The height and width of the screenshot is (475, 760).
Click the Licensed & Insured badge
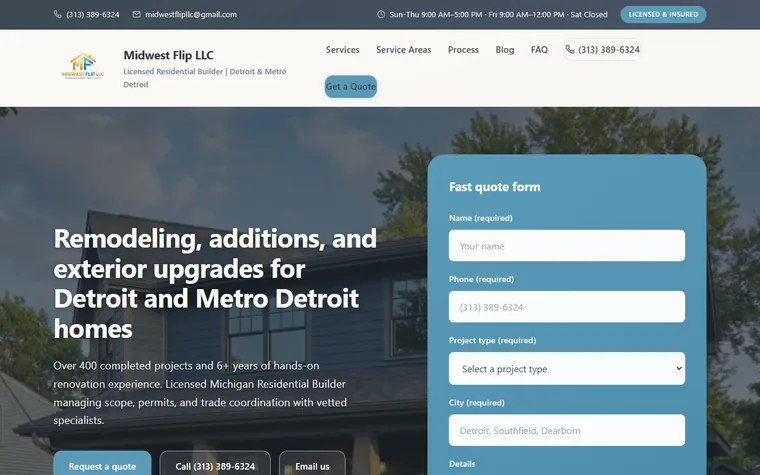click(x=663, y=15)
